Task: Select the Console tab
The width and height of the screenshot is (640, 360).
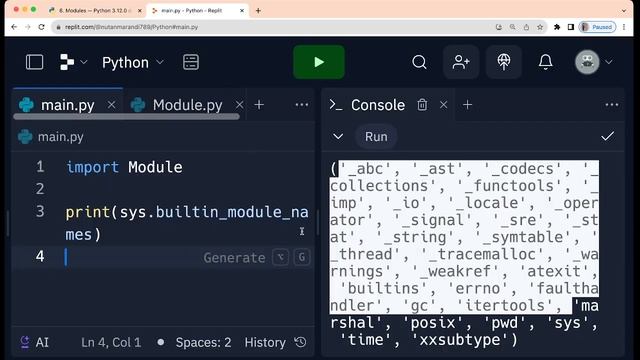Action: click(x=378, y=105)
